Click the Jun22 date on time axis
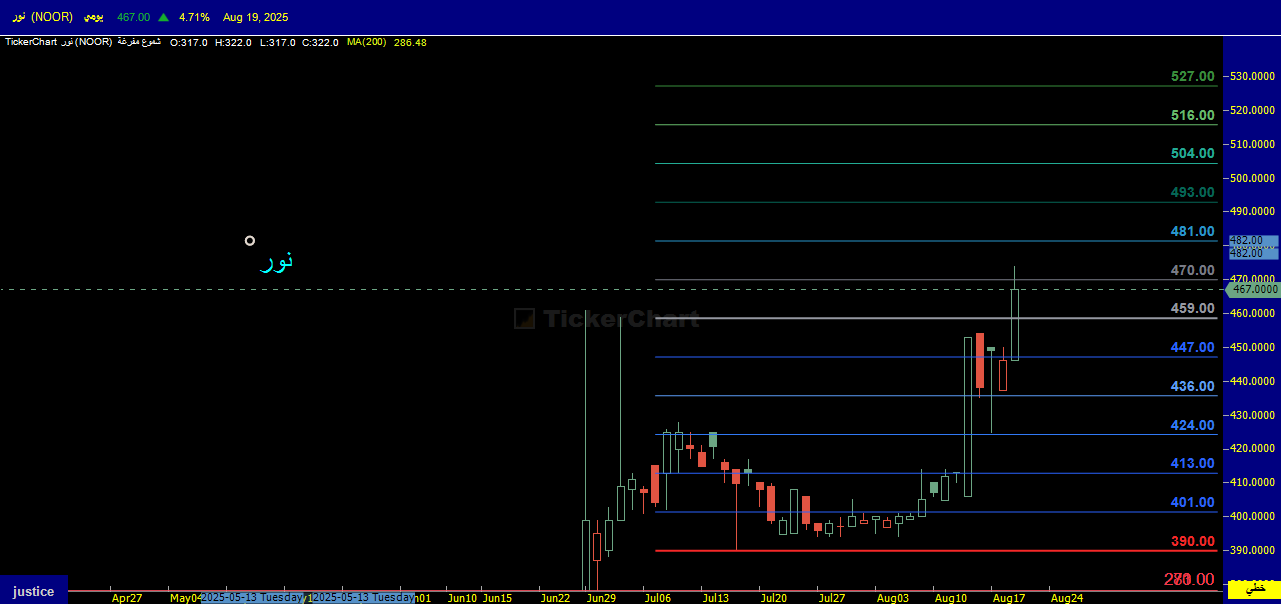The width and height of the screenshot is (1281, 604). [555, 598]
